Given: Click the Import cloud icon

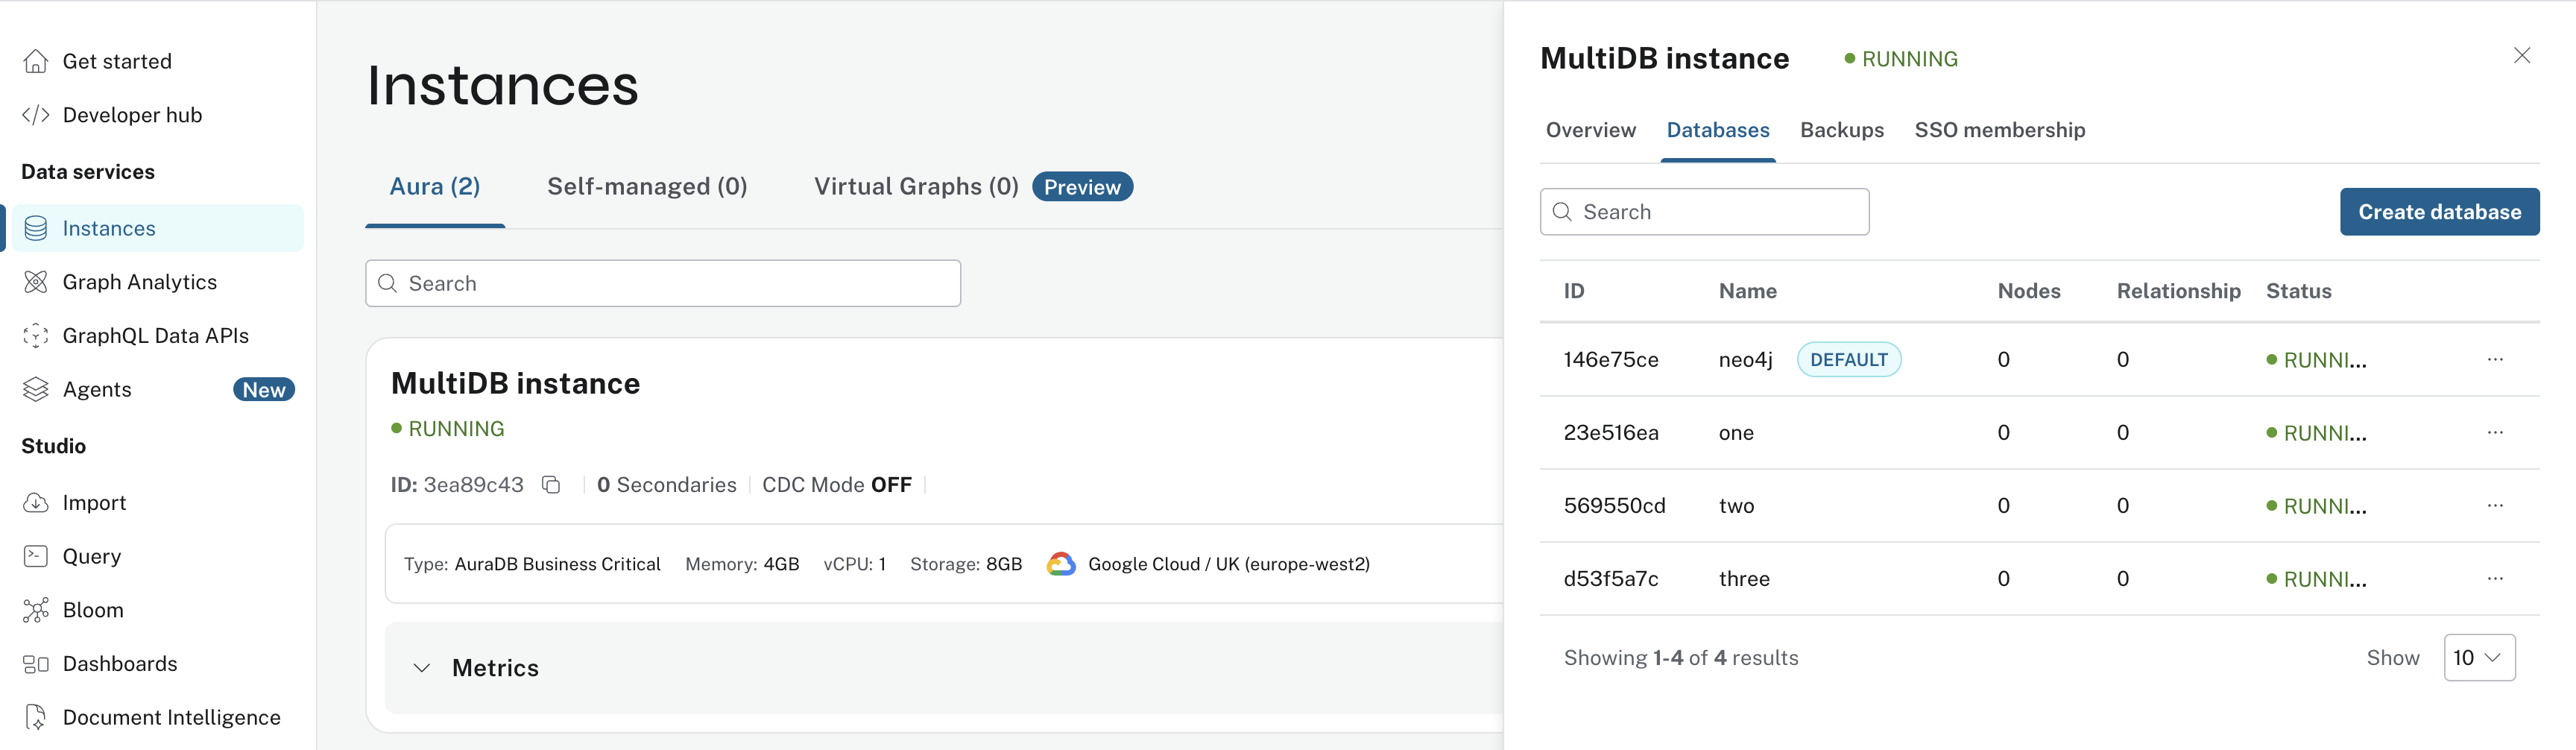Looking at the screenshot, I should point(36,503).
